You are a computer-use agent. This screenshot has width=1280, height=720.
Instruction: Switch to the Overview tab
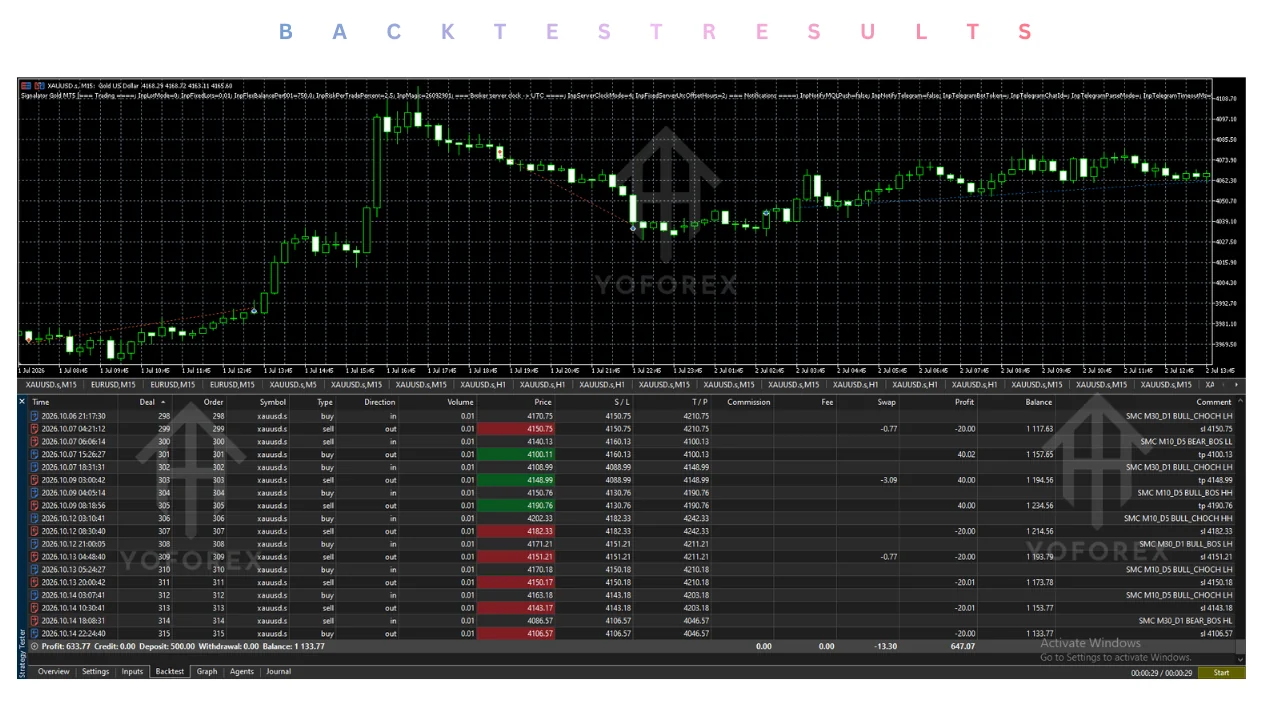53,672
